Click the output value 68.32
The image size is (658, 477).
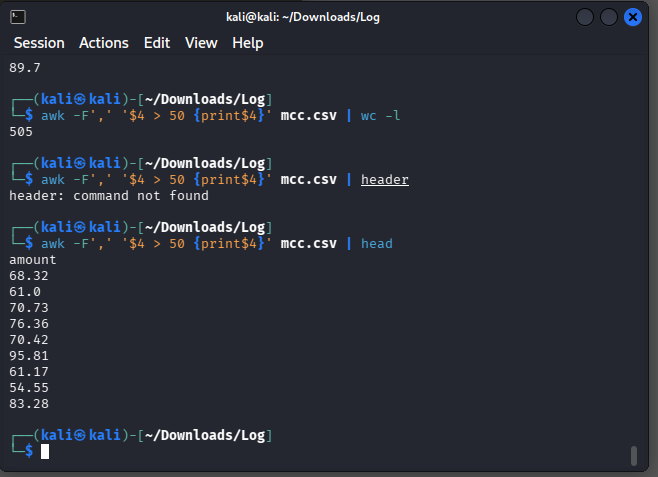click(x=29, y=276)
